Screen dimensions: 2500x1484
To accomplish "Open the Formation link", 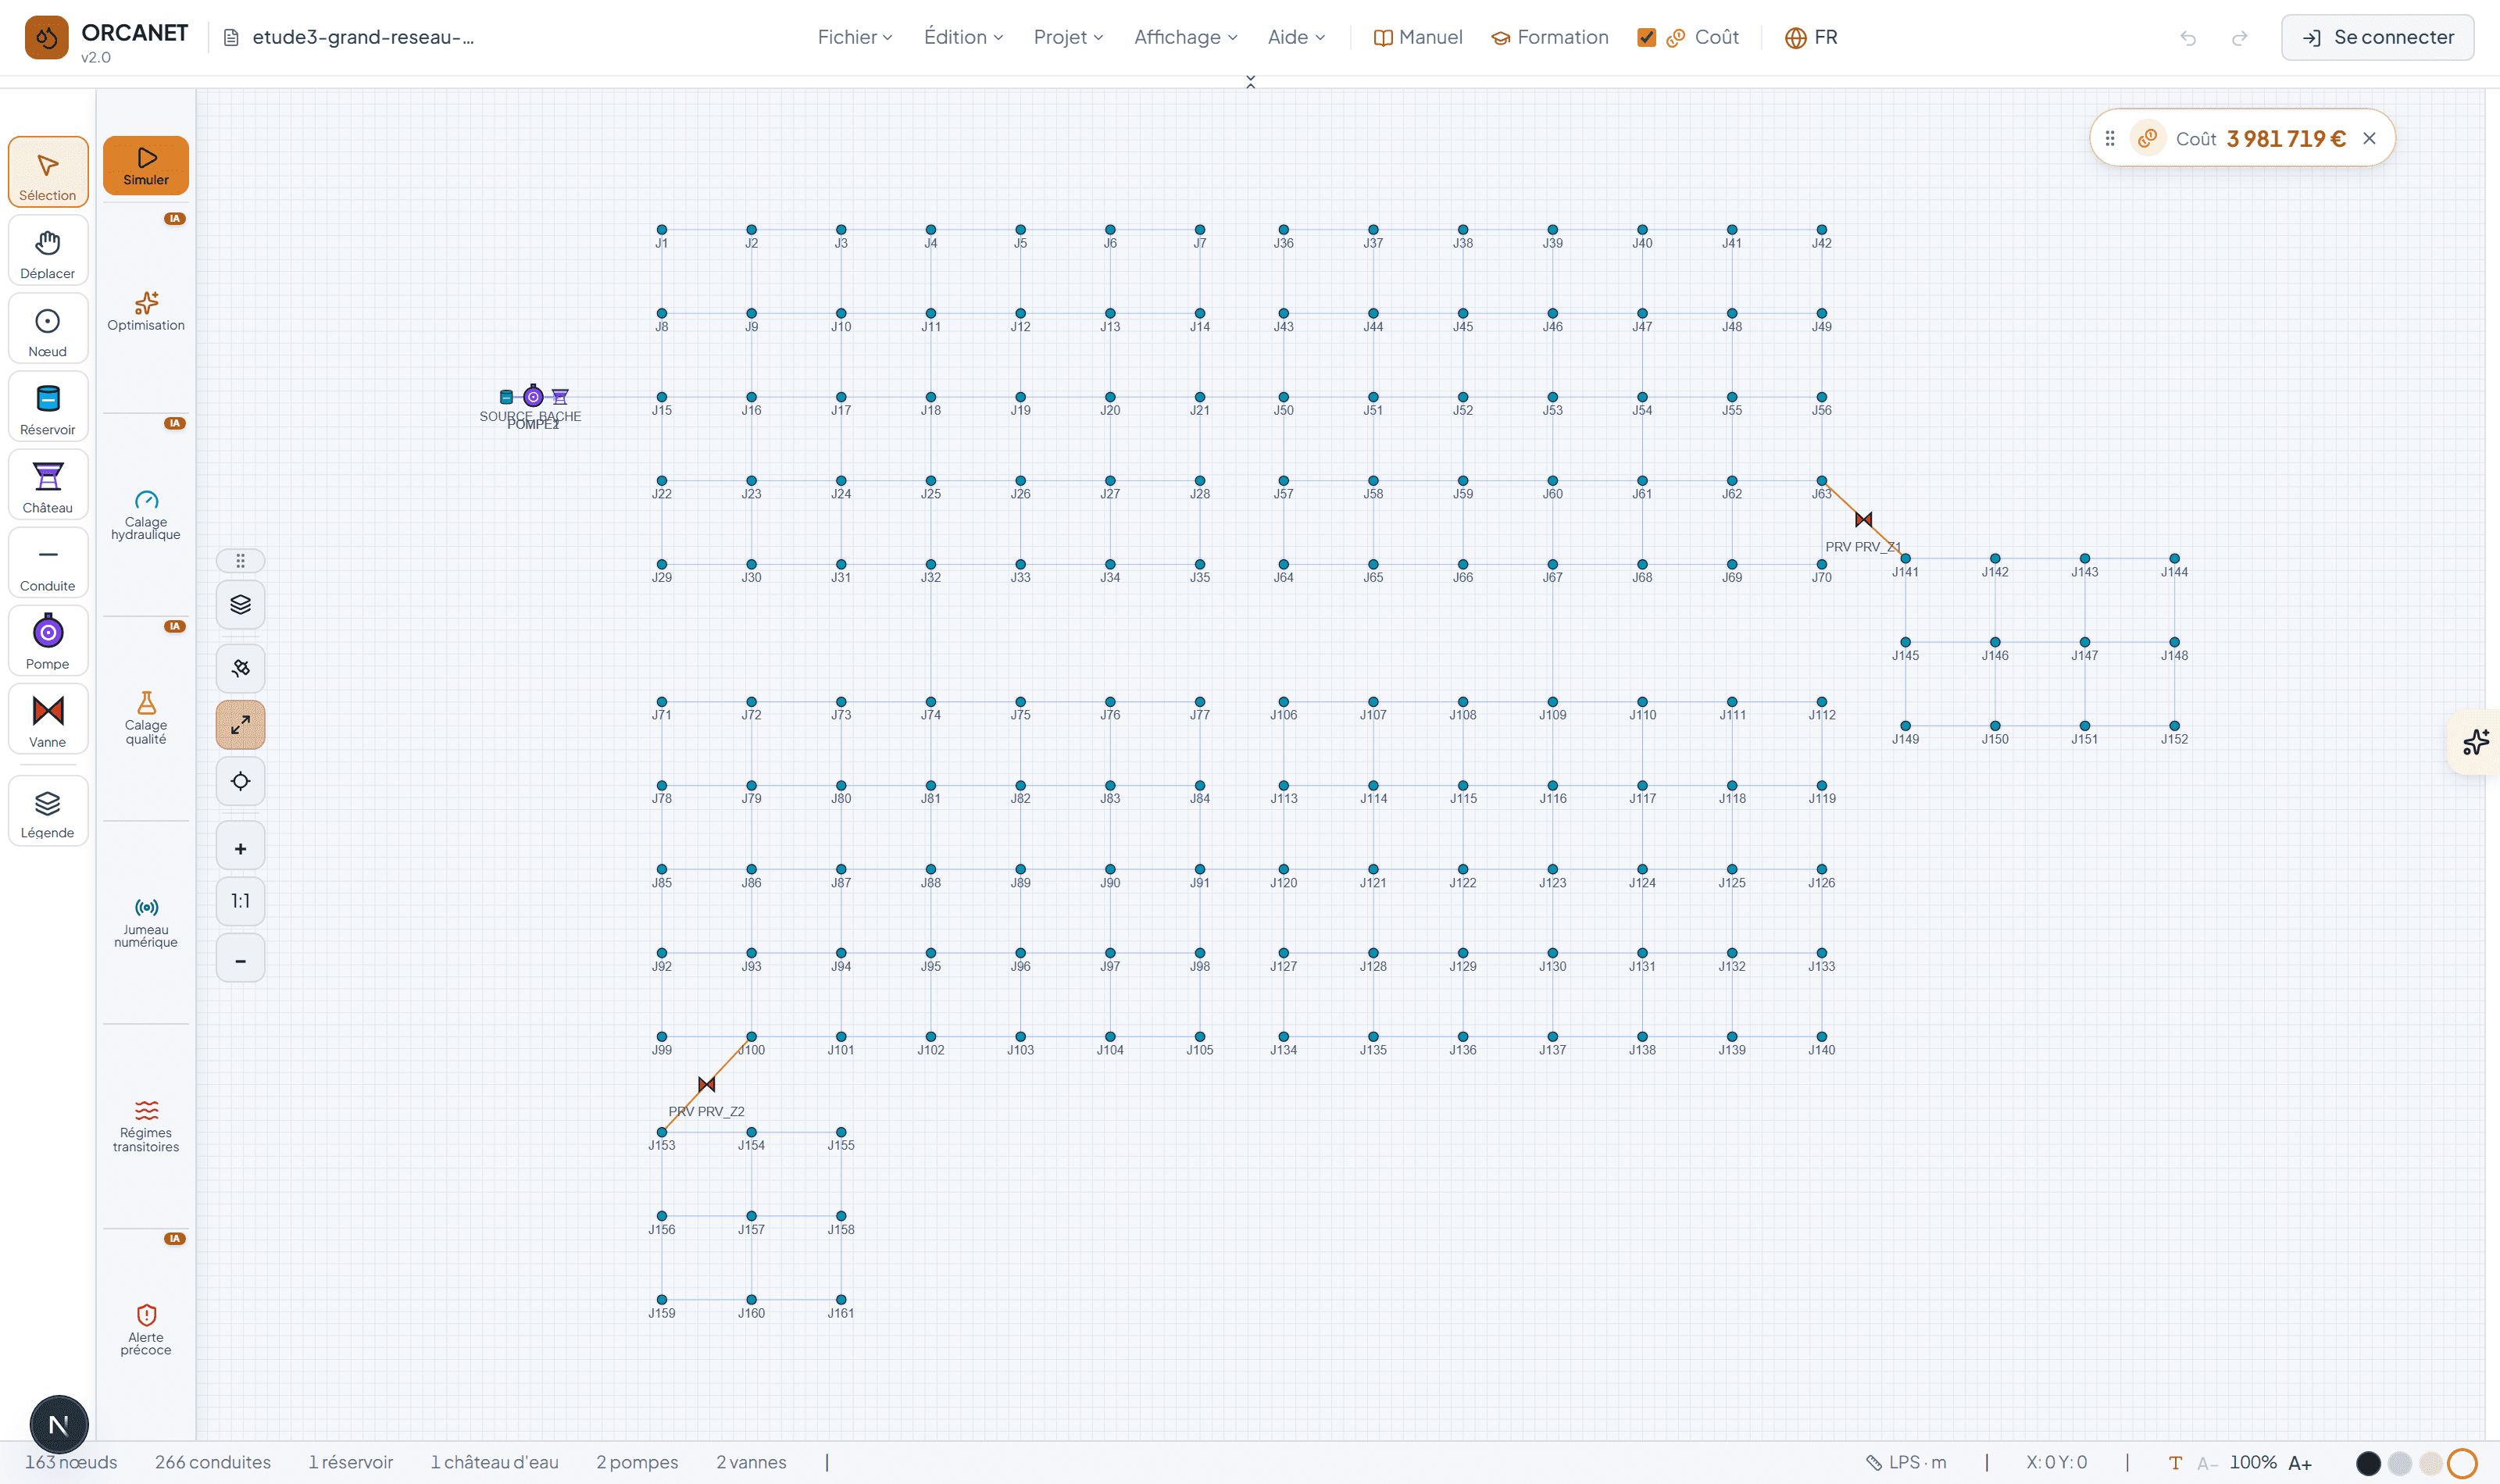I will (x=1550, y=37).
